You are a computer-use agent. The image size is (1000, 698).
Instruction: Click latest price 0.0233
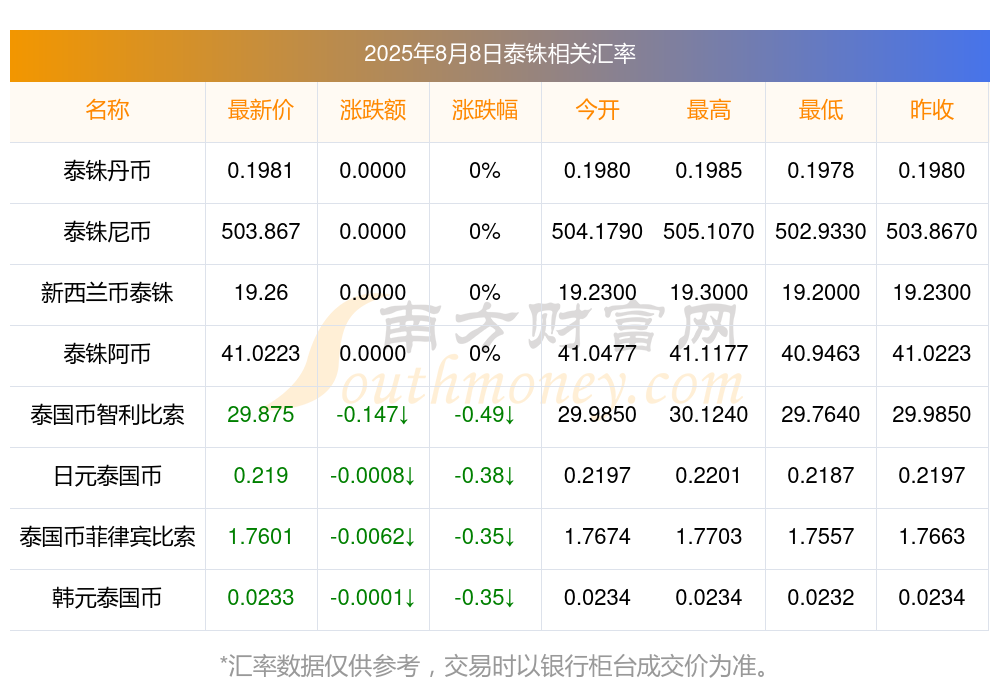tap(261, 598)
